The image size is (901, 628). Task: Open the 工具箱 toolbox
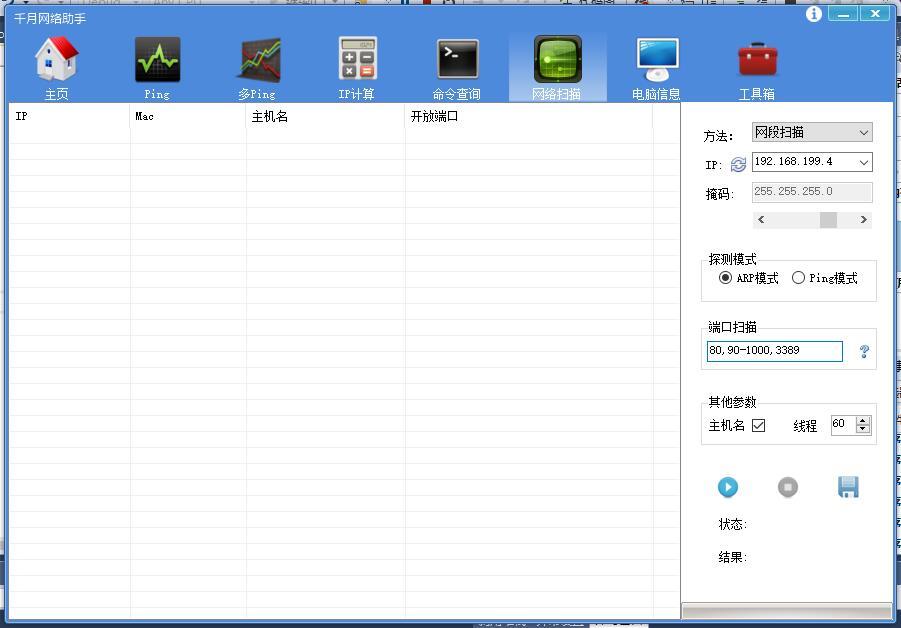point(757,62)
